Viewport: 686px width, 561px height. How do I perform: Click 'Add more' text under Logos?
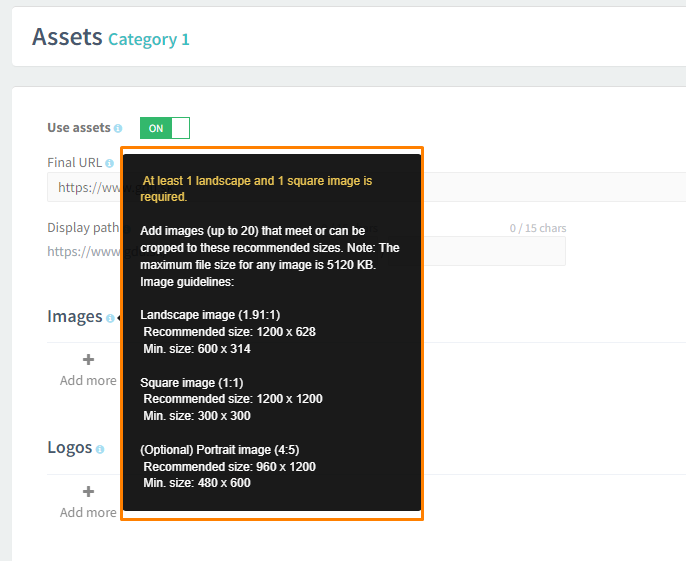(88, 512)
